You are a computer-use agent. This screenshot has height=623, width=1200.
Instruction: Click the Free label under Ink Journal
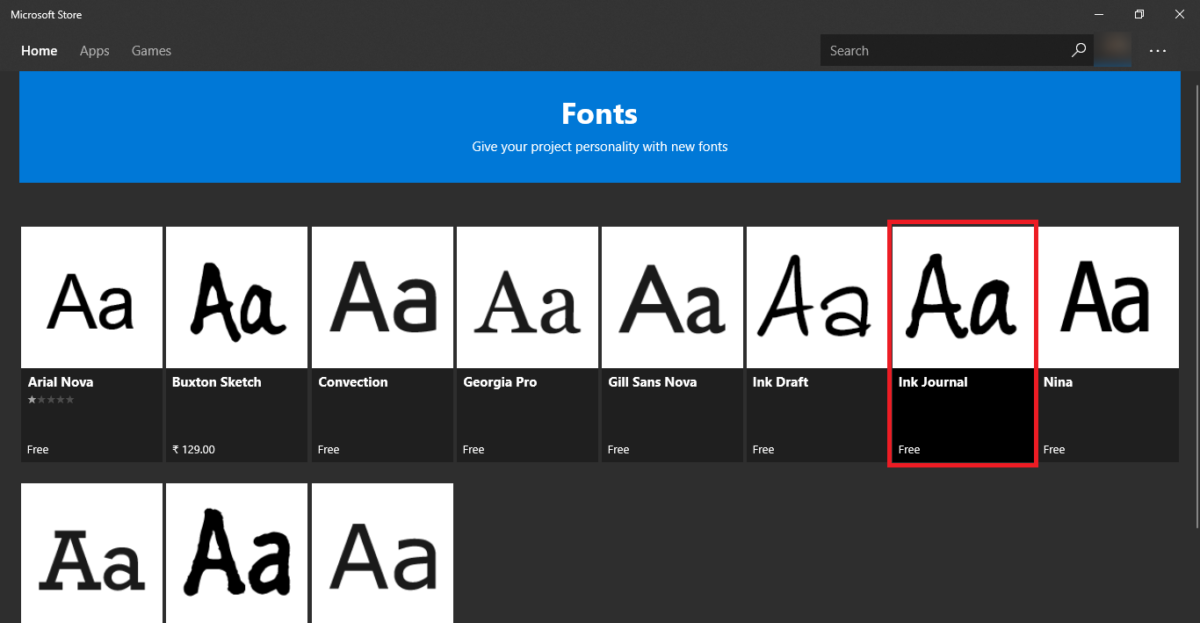[908, 449]
